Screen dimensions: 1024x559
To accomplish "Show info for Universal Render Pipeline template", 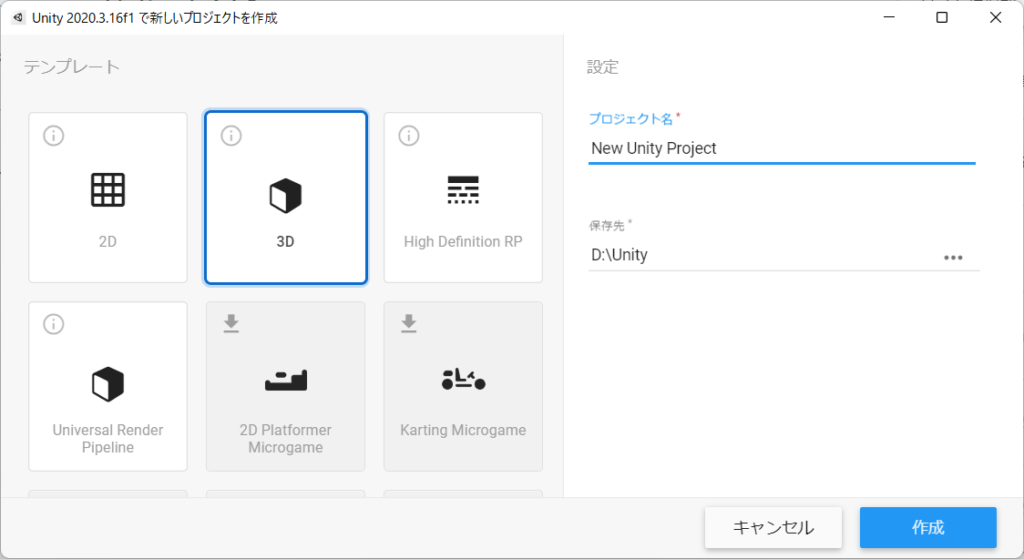I will pos(54,324).
